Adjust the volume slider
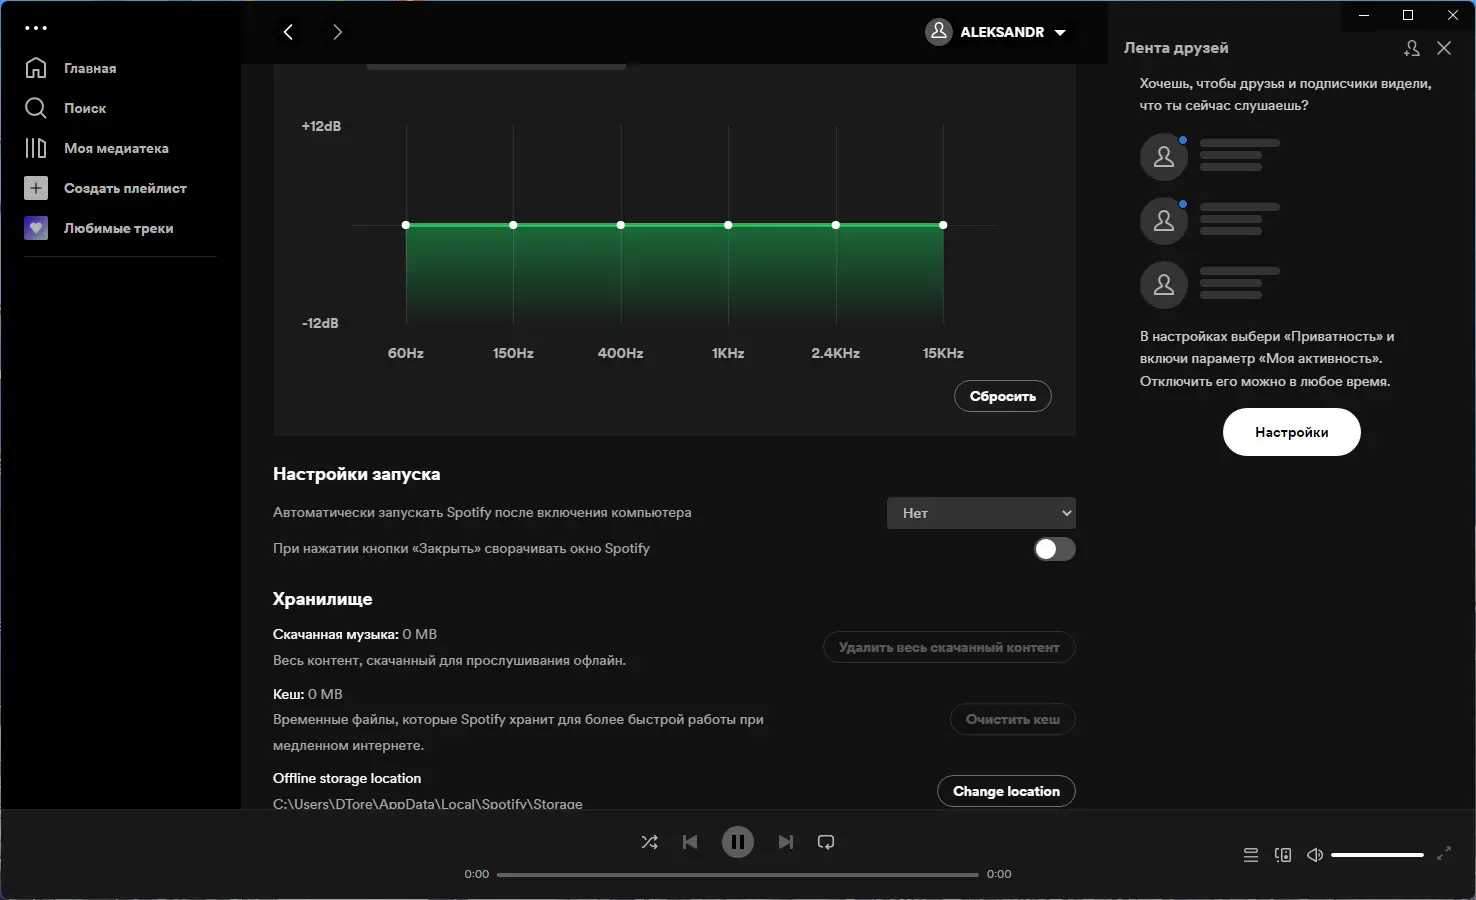 tap(1378, 855)
